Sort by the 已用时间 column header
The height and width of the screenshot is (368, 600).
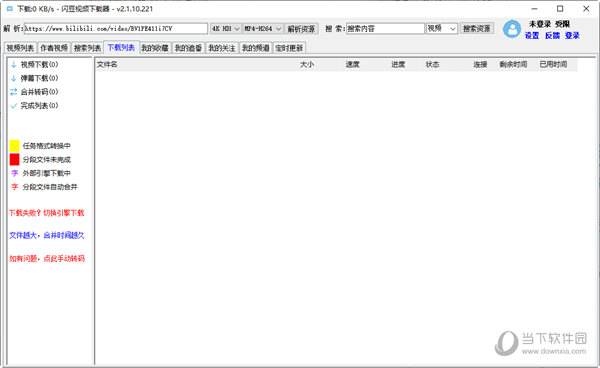coord(553,65)
